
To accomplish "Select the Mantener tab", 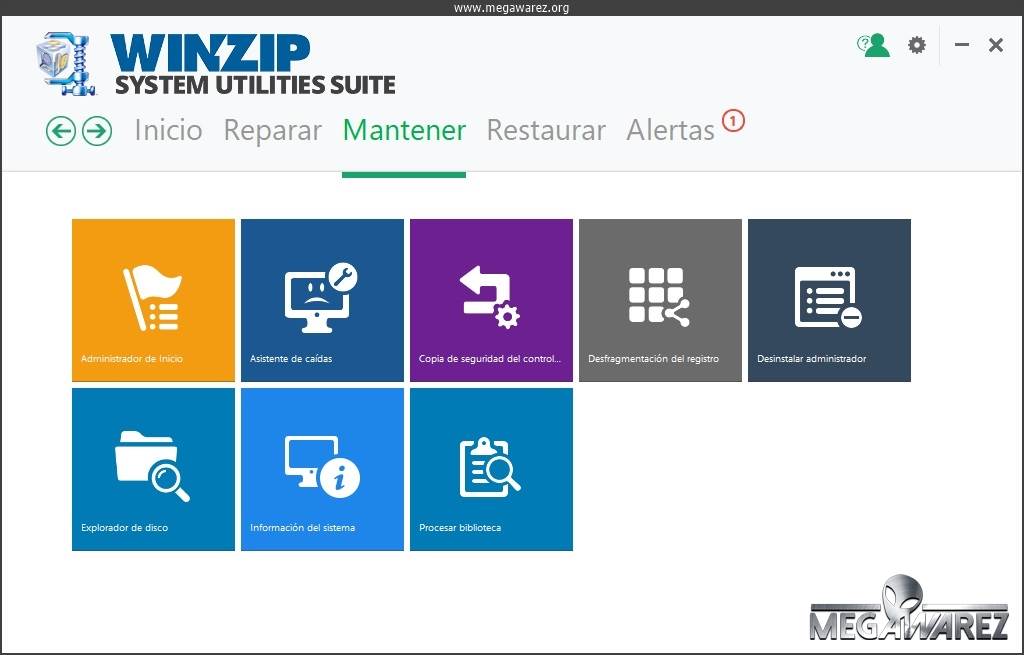I will point(404,130).
